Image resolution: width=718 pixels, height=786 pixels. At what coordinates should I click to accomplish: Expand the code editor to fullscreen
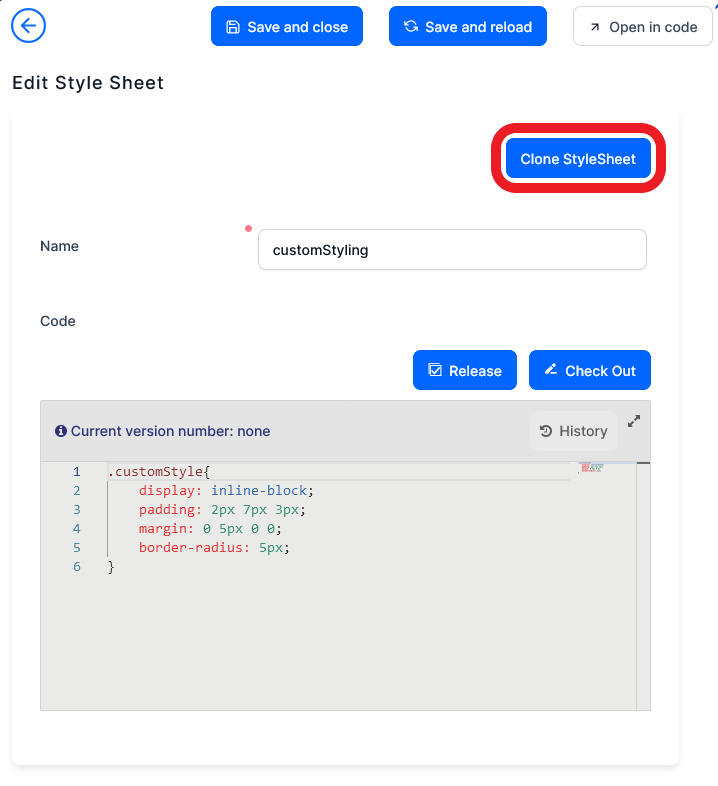pos(633,421)
